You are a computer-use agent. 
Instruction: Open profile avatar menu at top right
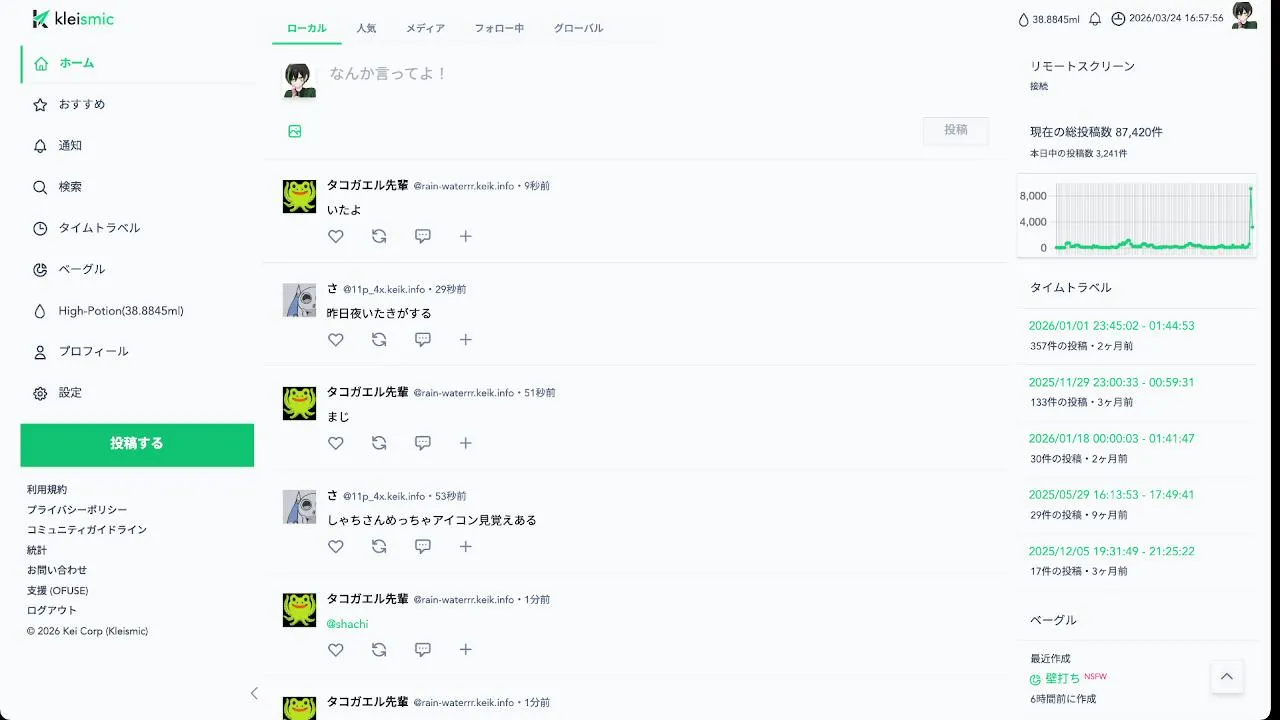click(x=1244, y=15)
